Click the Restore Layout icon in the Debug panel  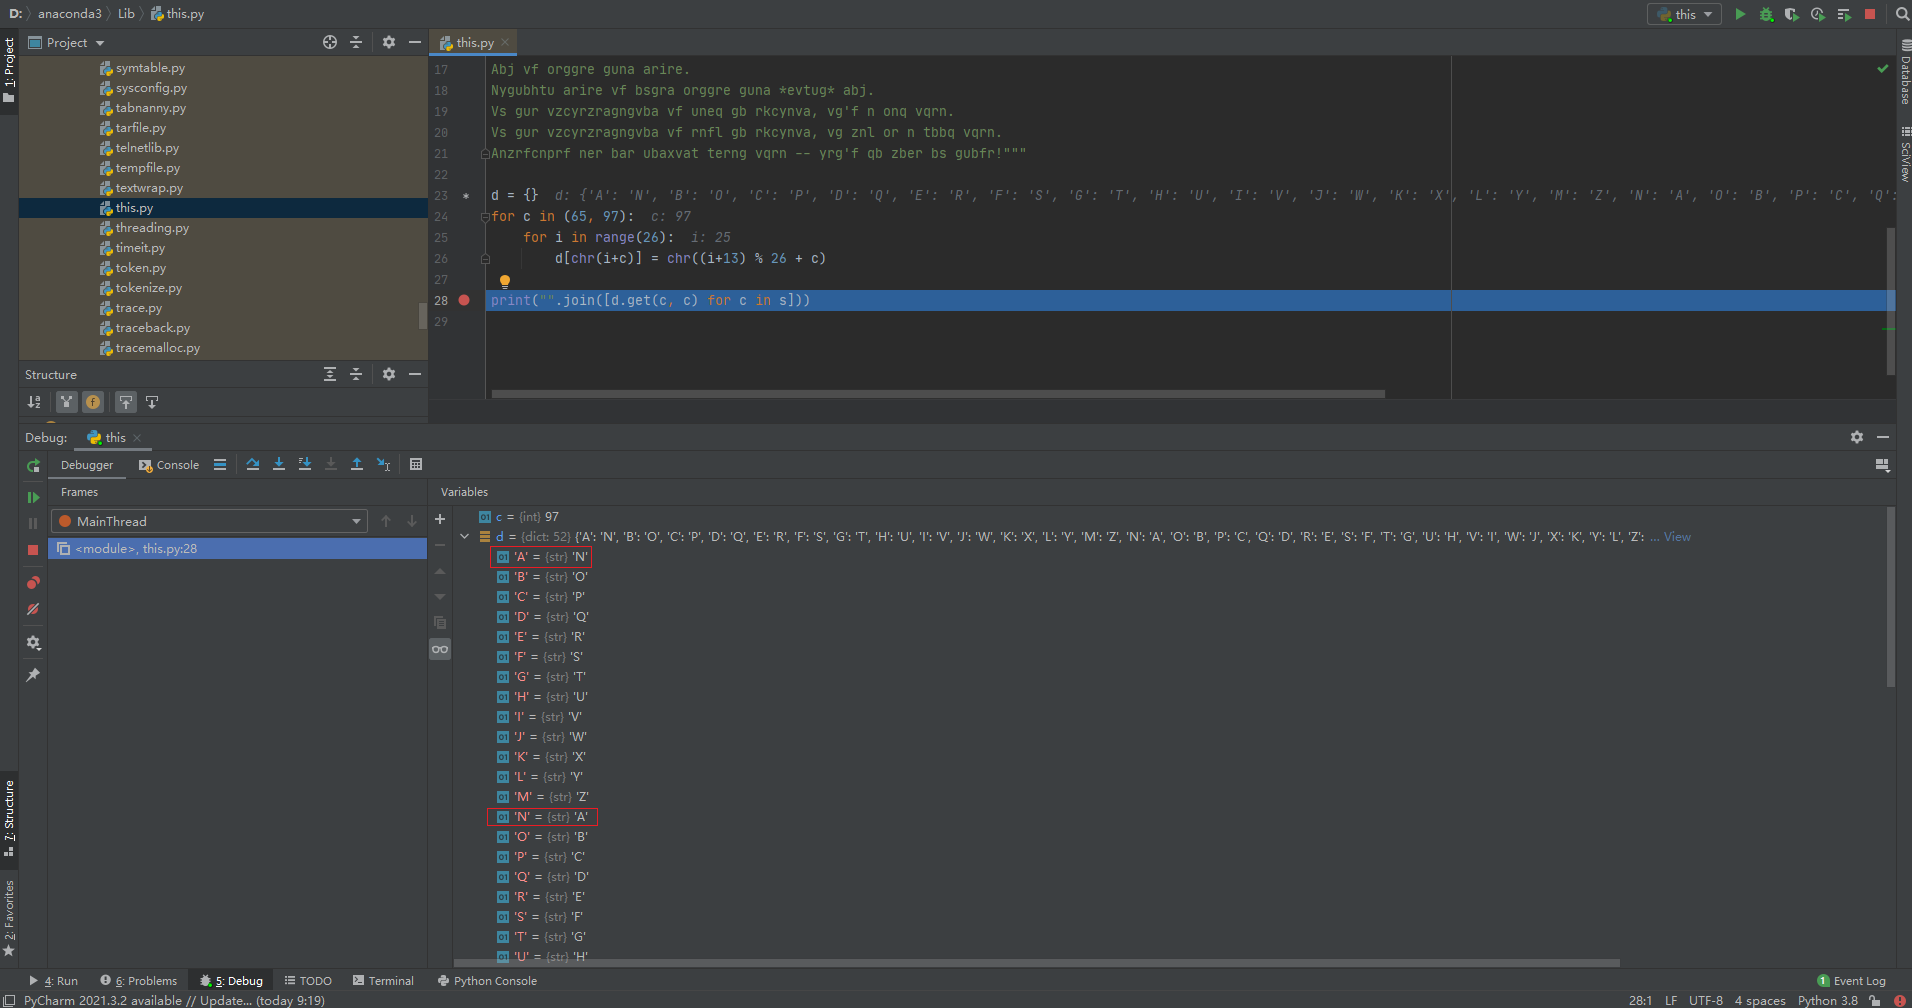click(x=1882, y=465)
